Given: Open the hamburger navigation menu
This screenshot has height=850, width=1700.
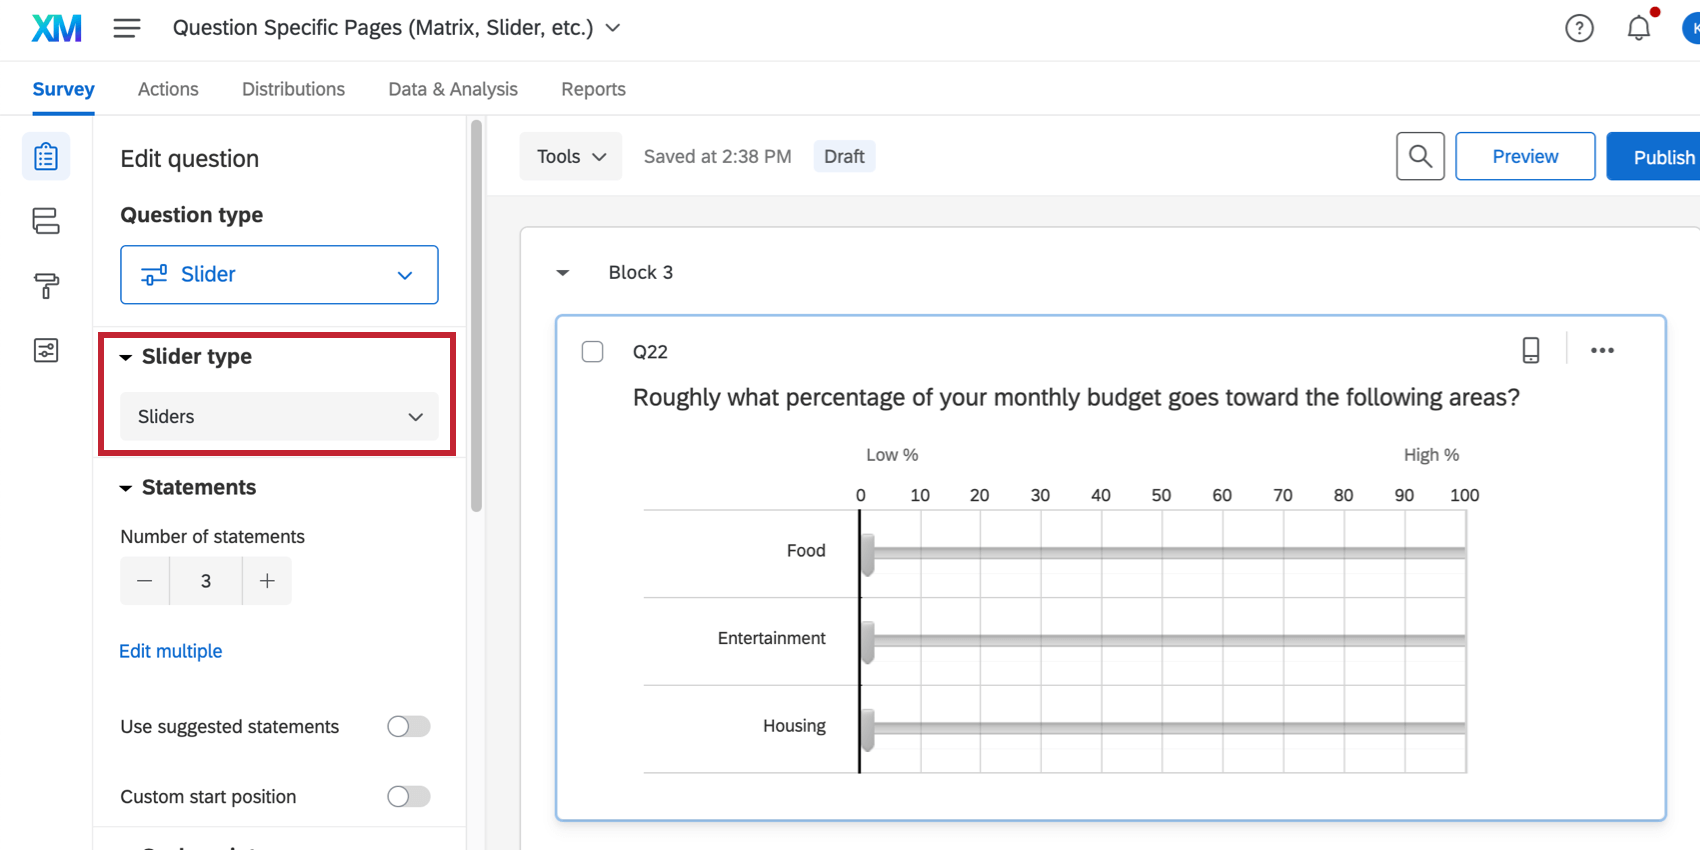Looking at the screenshot, I should pyautogui.click(x=126, y=28).
